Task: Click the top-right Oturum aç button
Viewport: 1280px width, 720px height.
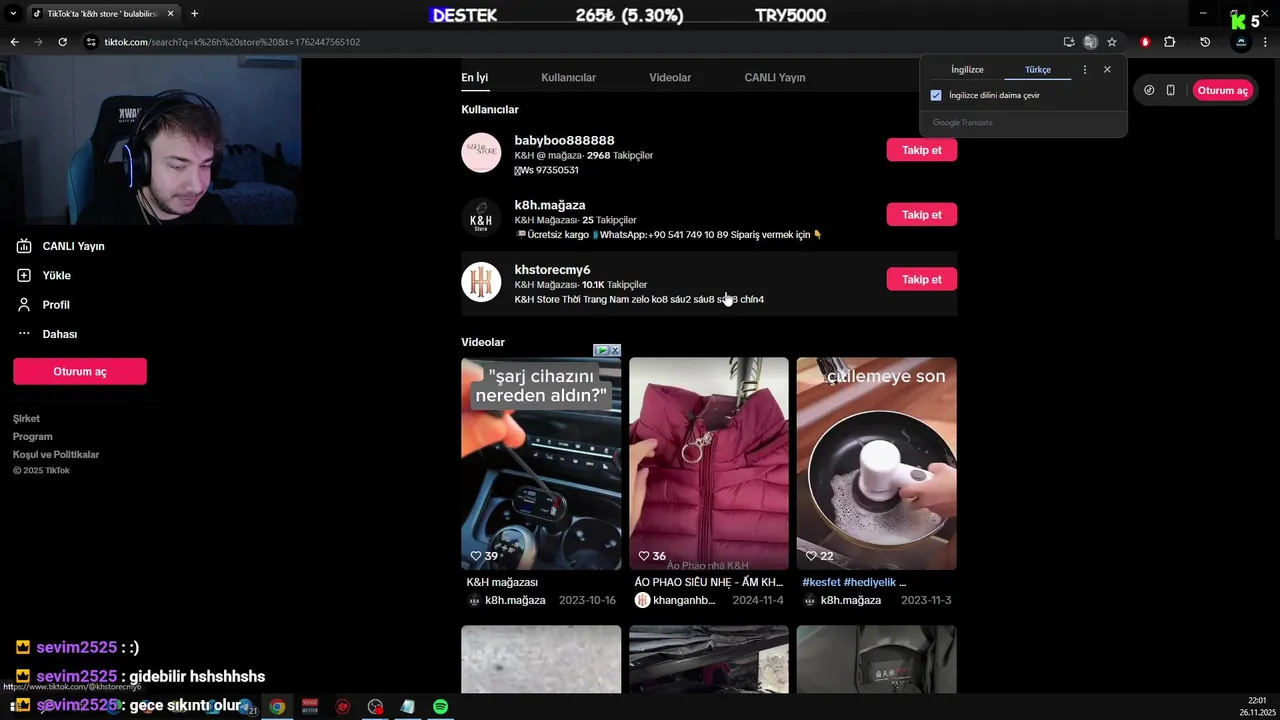Action: click(x=1222, y=90)
